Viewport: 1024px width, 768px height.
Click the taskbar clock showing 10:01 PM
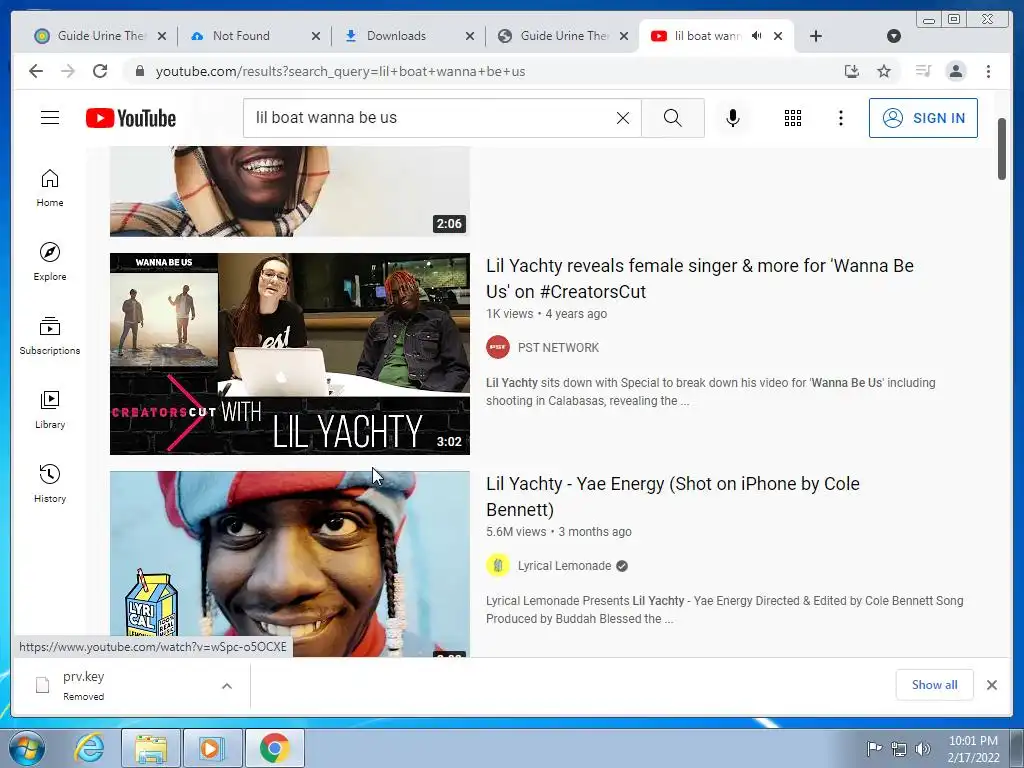pos(973,748)
